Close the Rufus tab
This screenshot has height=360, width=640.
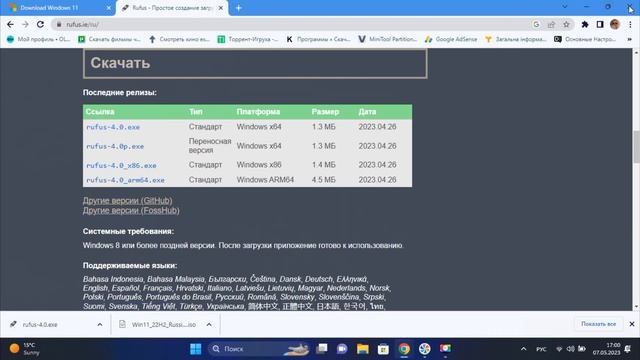coord(221,8)
